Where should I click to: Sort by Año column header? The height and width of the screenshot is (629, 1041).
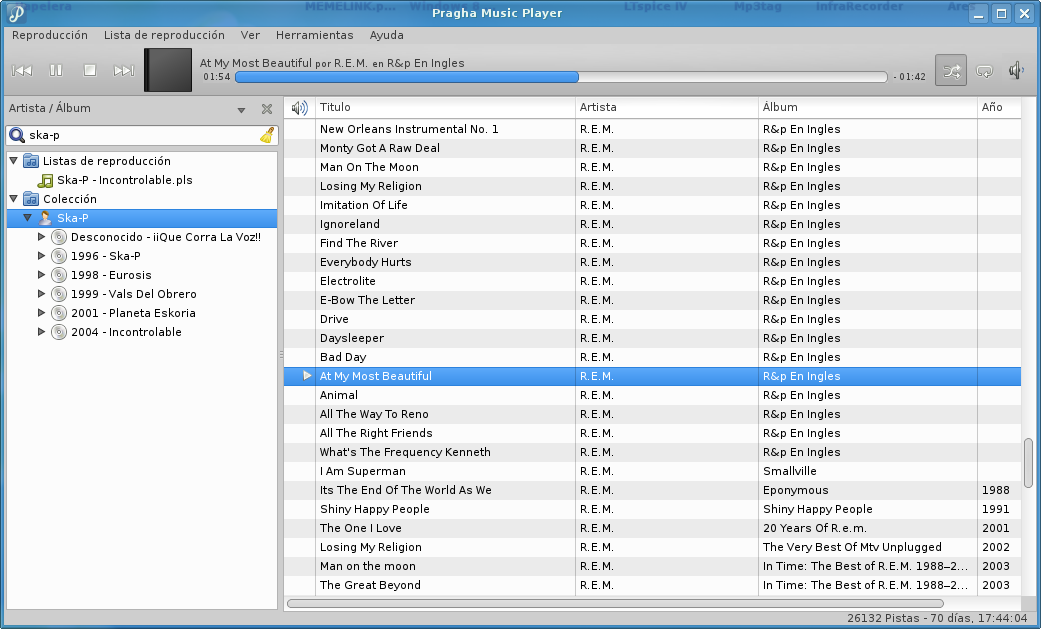999,108
